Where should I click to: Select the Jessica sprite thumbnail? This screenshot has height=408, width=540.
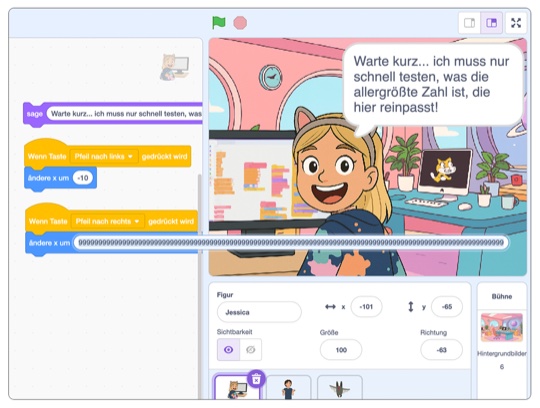tap(237, 388)
